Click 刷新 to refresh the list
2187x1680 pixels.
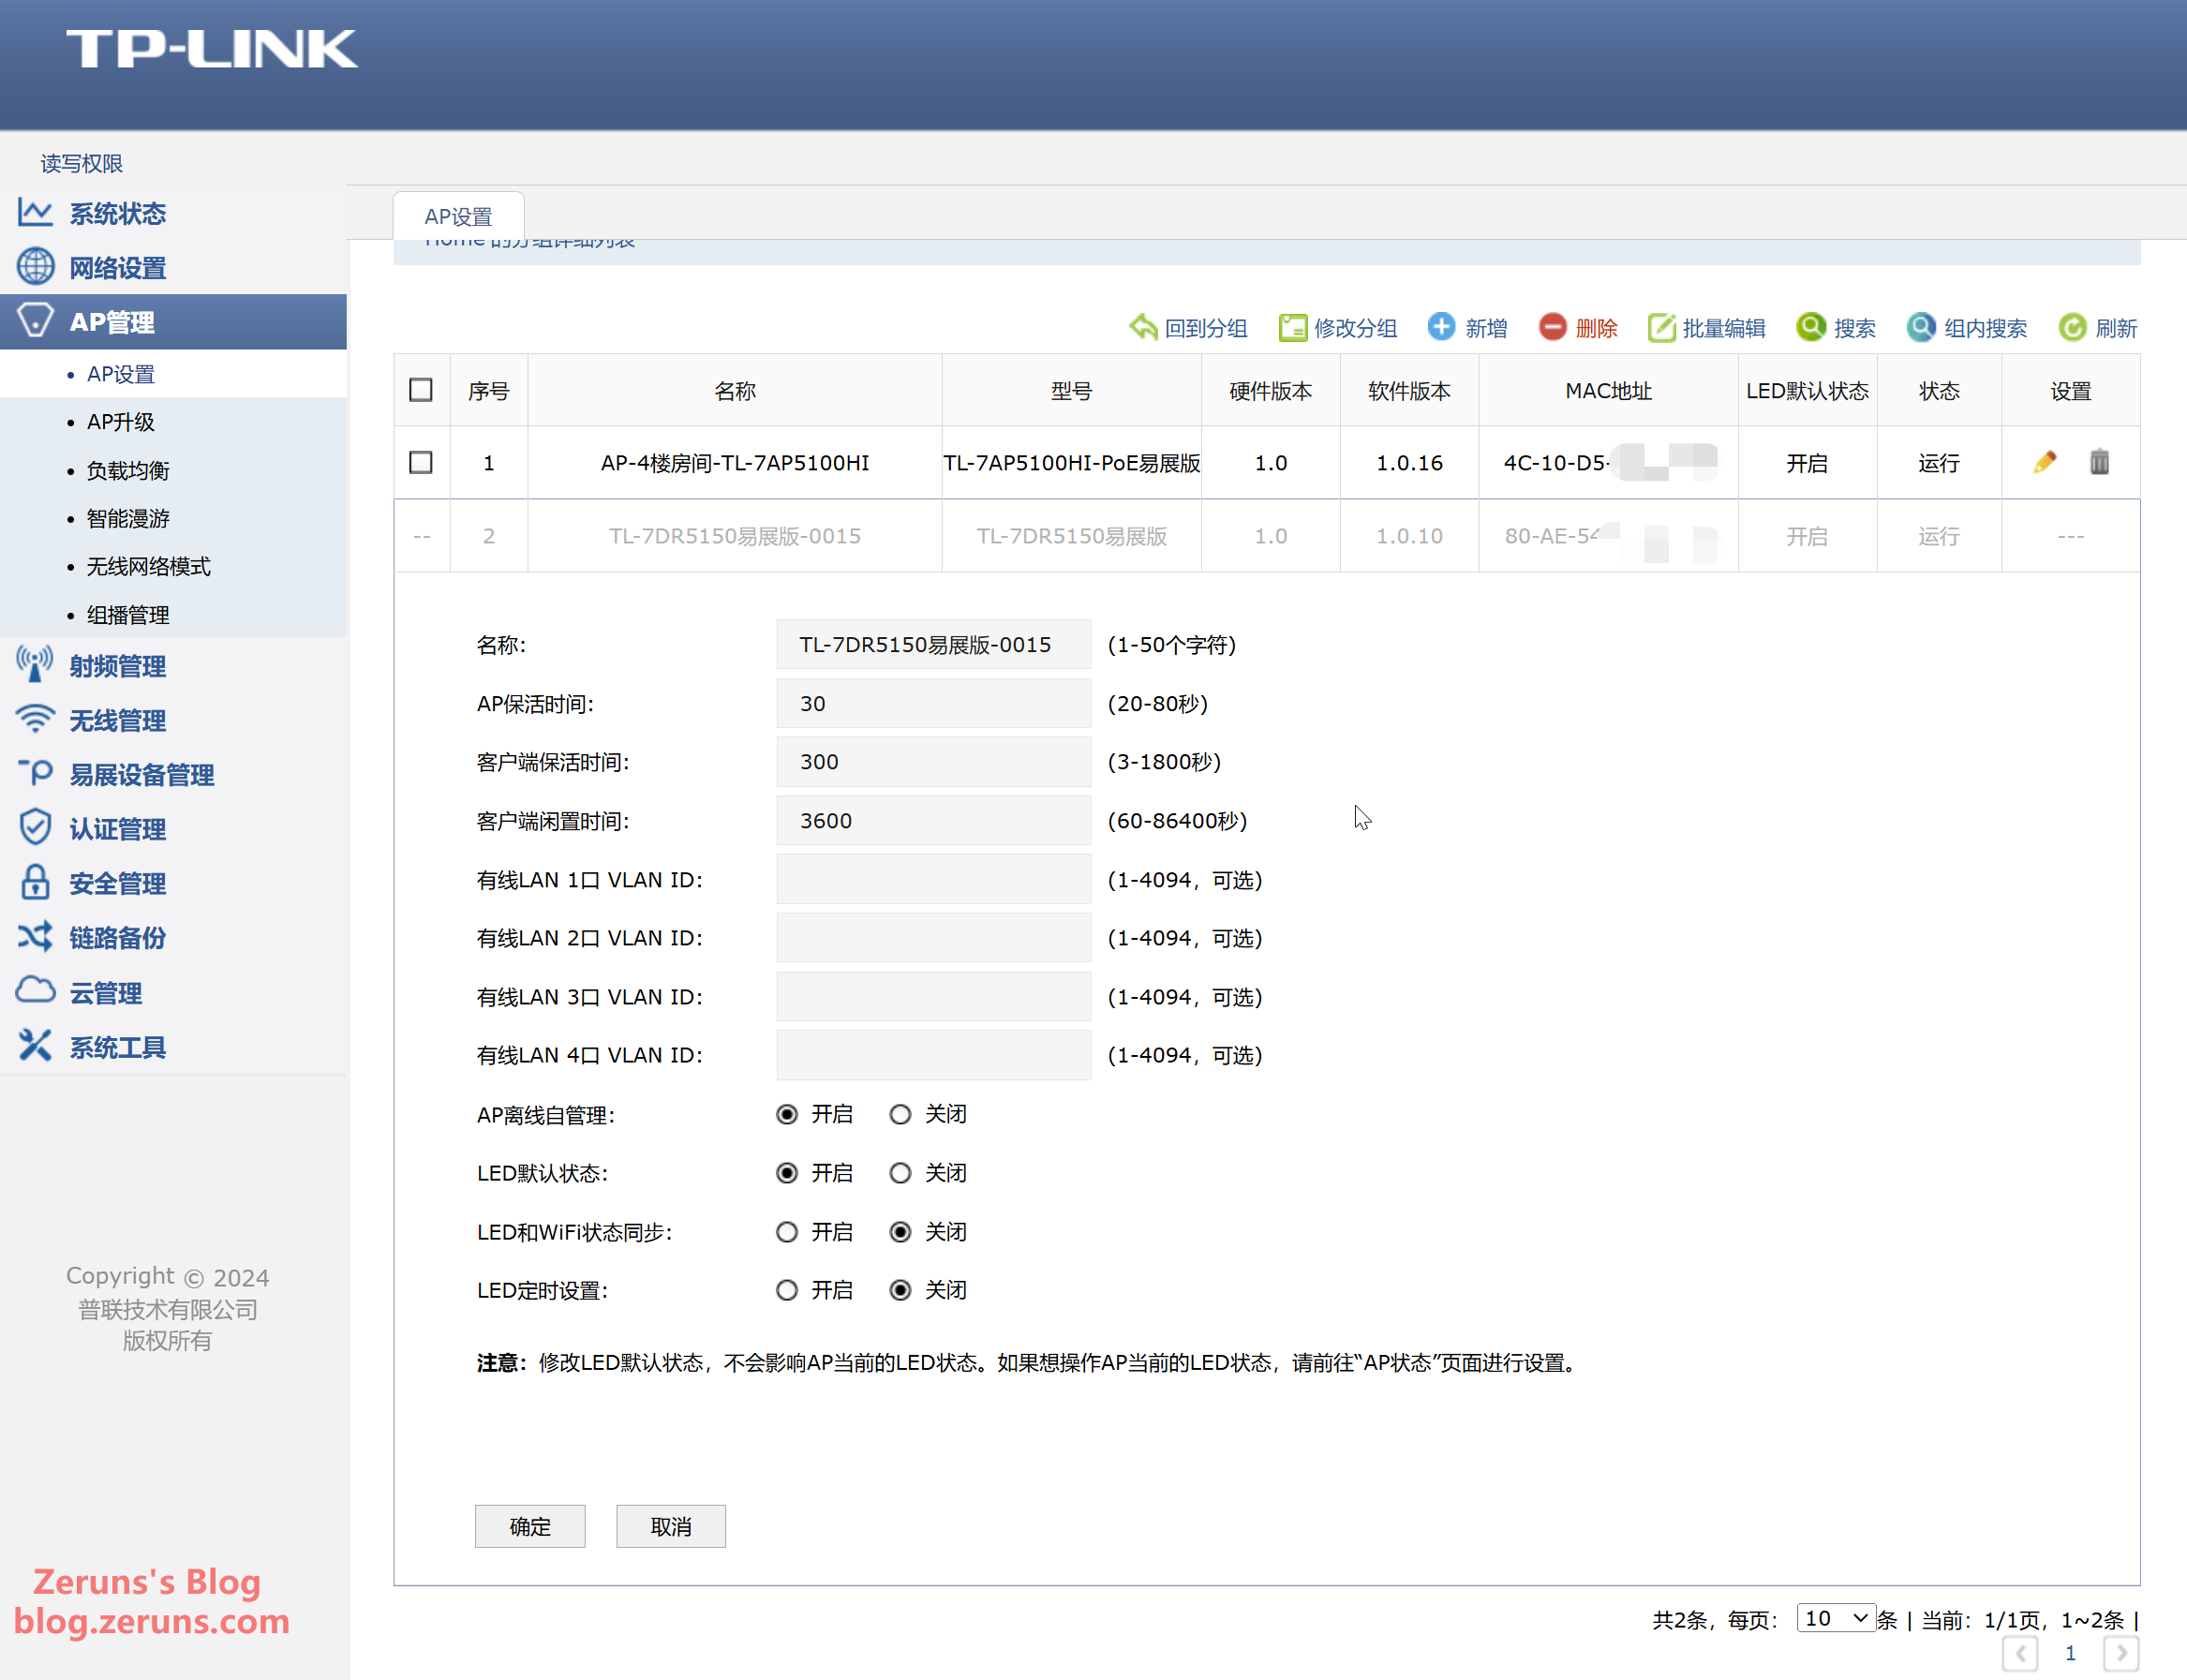point(2098,328)
